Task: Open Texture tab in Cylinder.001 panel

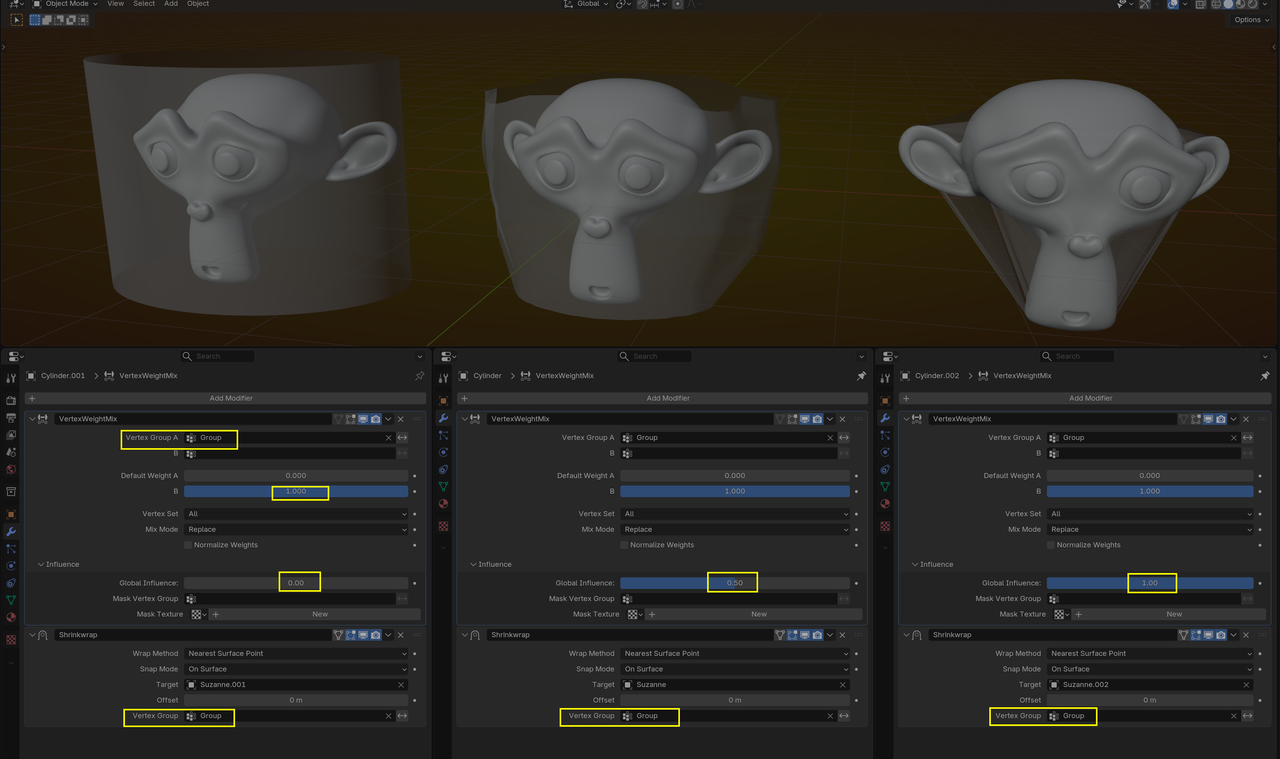Action: 11,639
